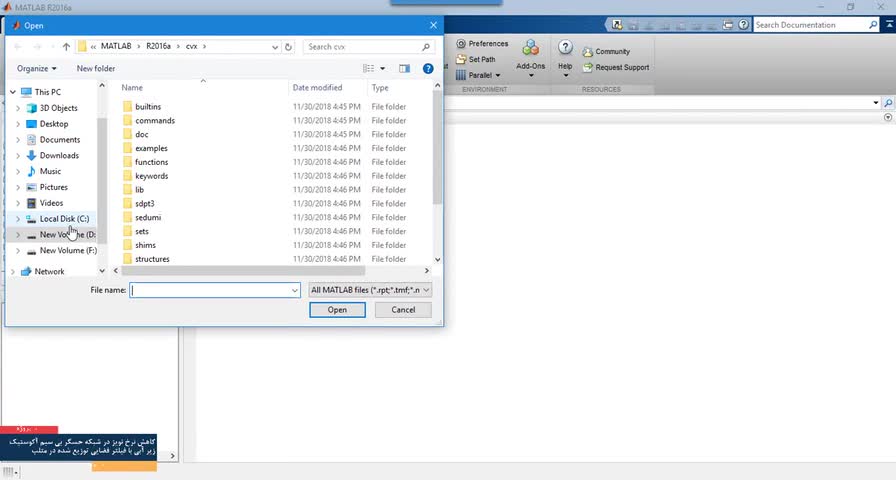Open the change view options dropdown
896x480 pixels.
coord(382,69)
